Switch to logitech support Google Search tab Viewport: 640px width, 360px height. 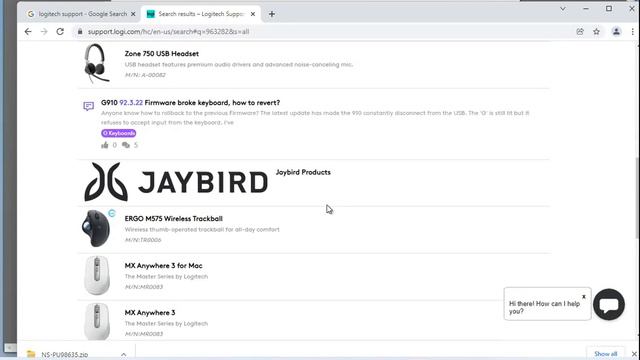82,14
